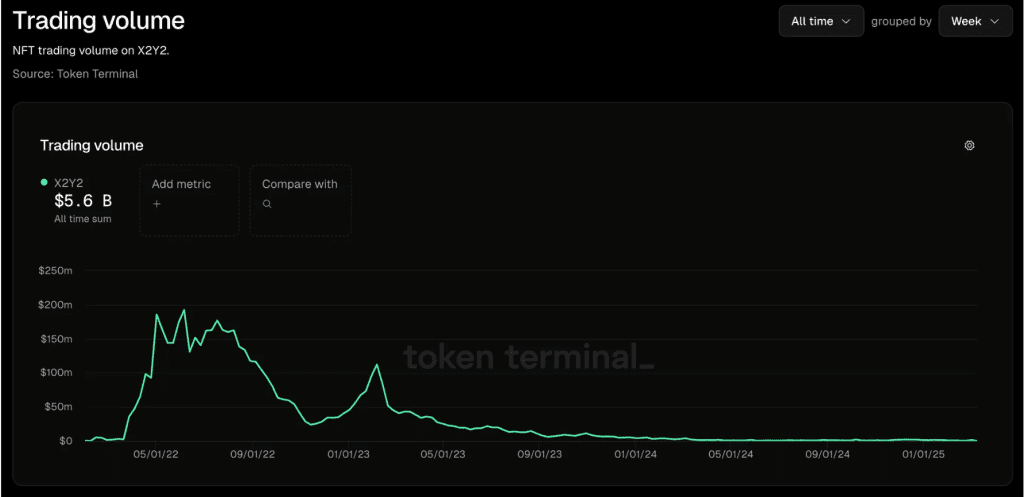
Task: Click the $200m y-axis label
Action: pos(56,305)
